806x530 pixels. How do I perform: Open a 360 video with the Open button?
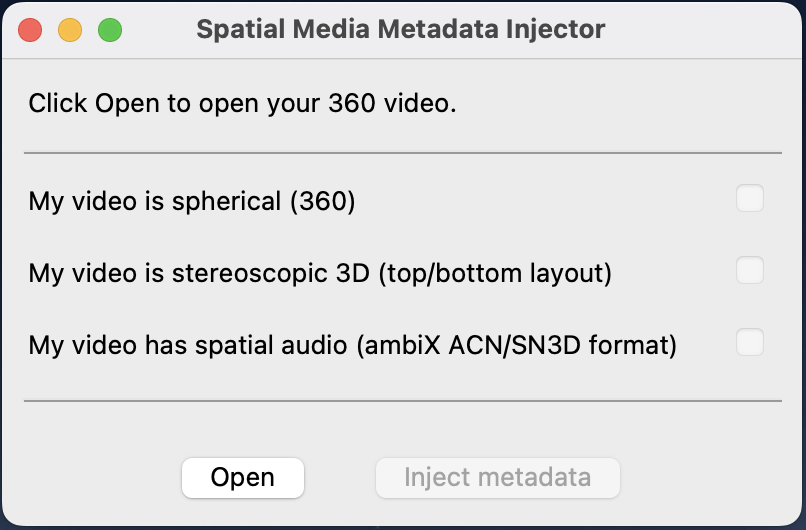pos(243,478)
